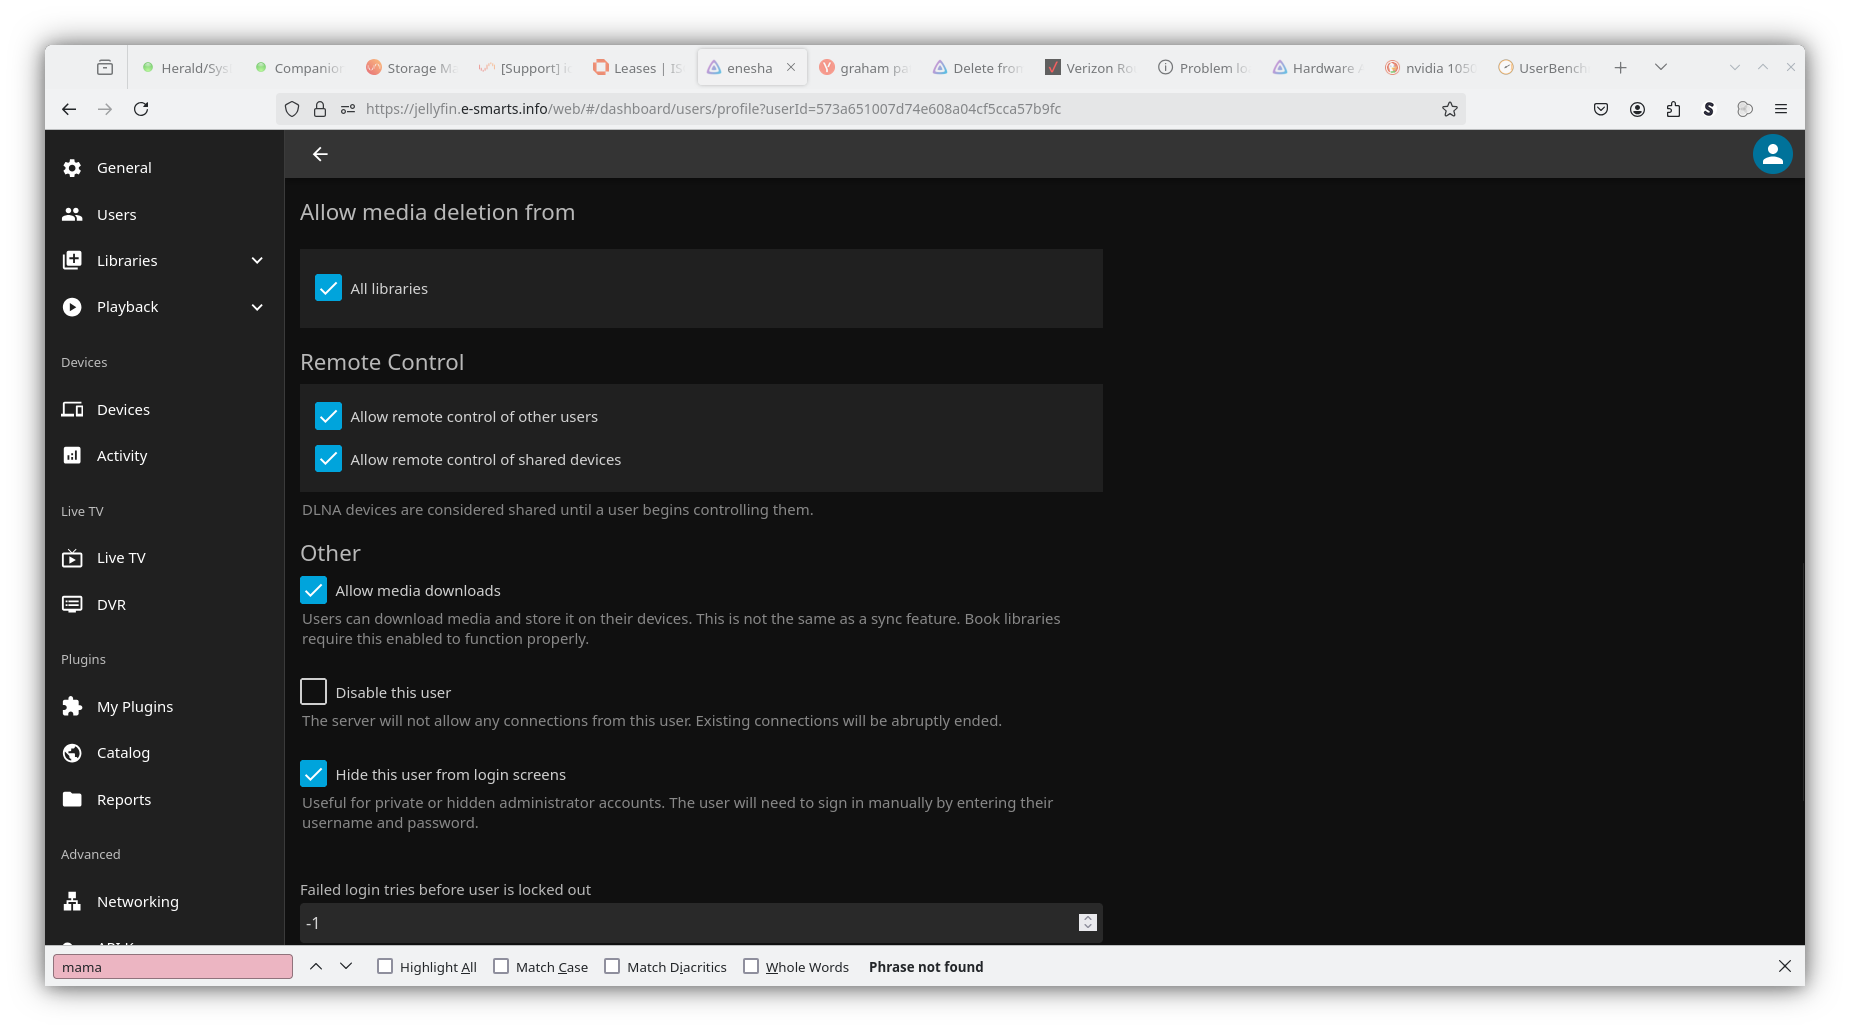Viewport: 1850px width, 1031px height.
Task: Open the Firefox hamburger application menu
Action: coord(1780,109)
